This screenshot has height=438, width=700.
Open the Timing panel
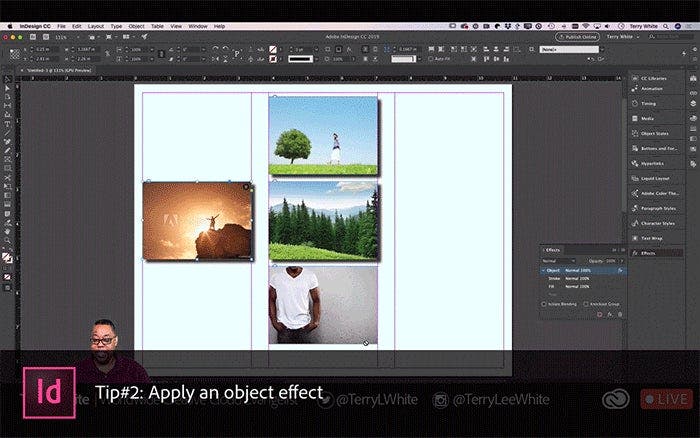[649, 103]
